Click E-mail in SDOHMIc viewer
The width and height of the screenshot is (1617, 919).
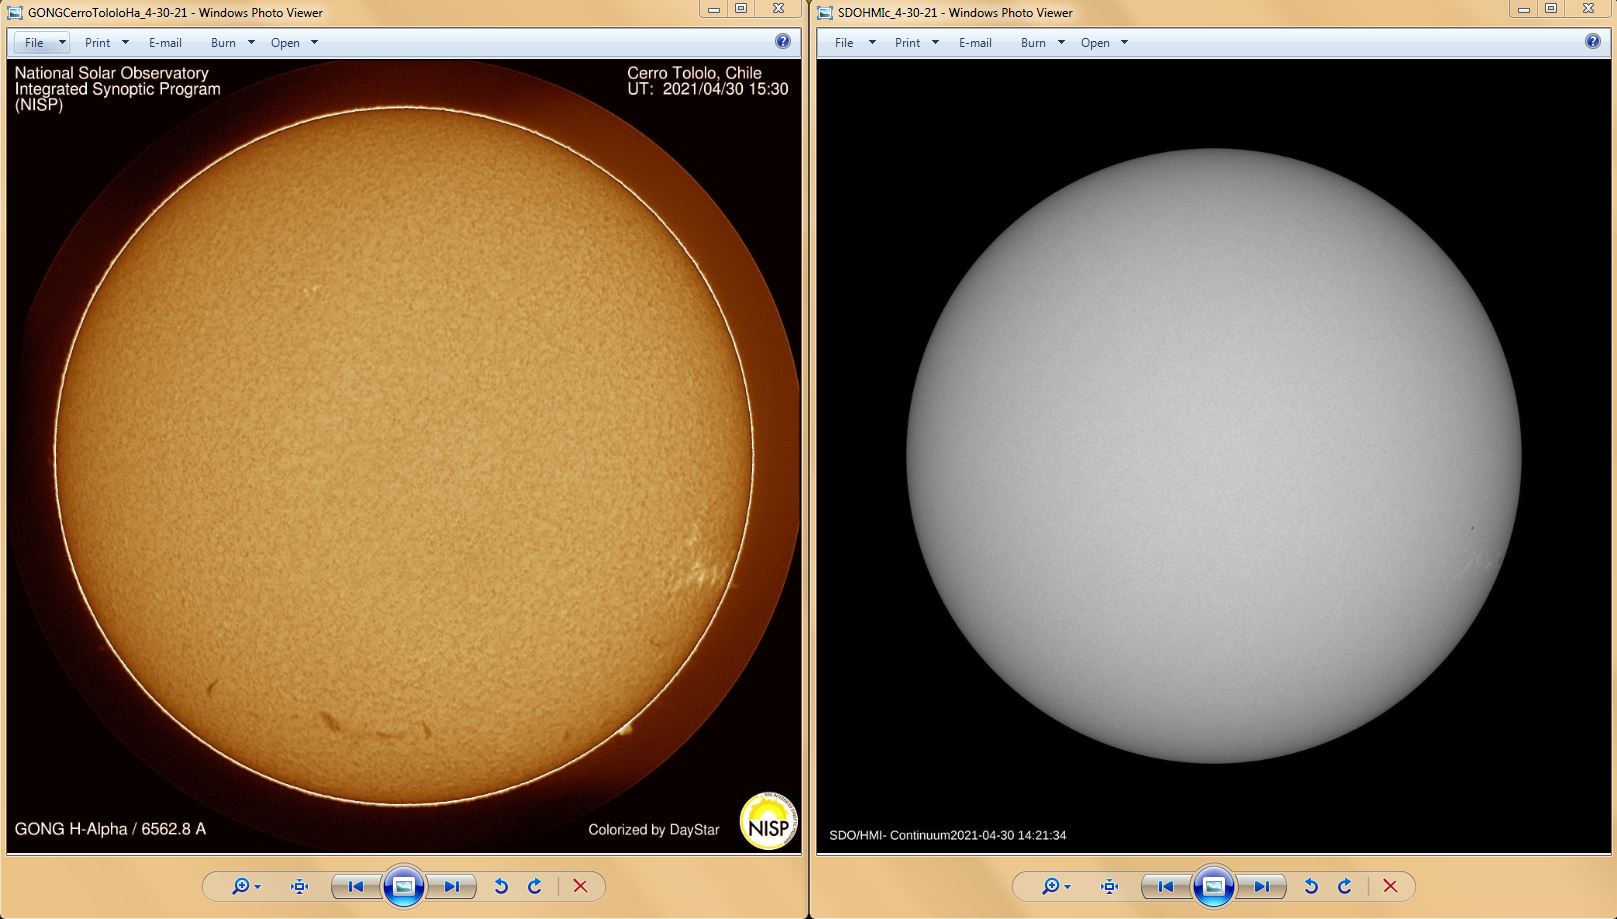[975, 42]
